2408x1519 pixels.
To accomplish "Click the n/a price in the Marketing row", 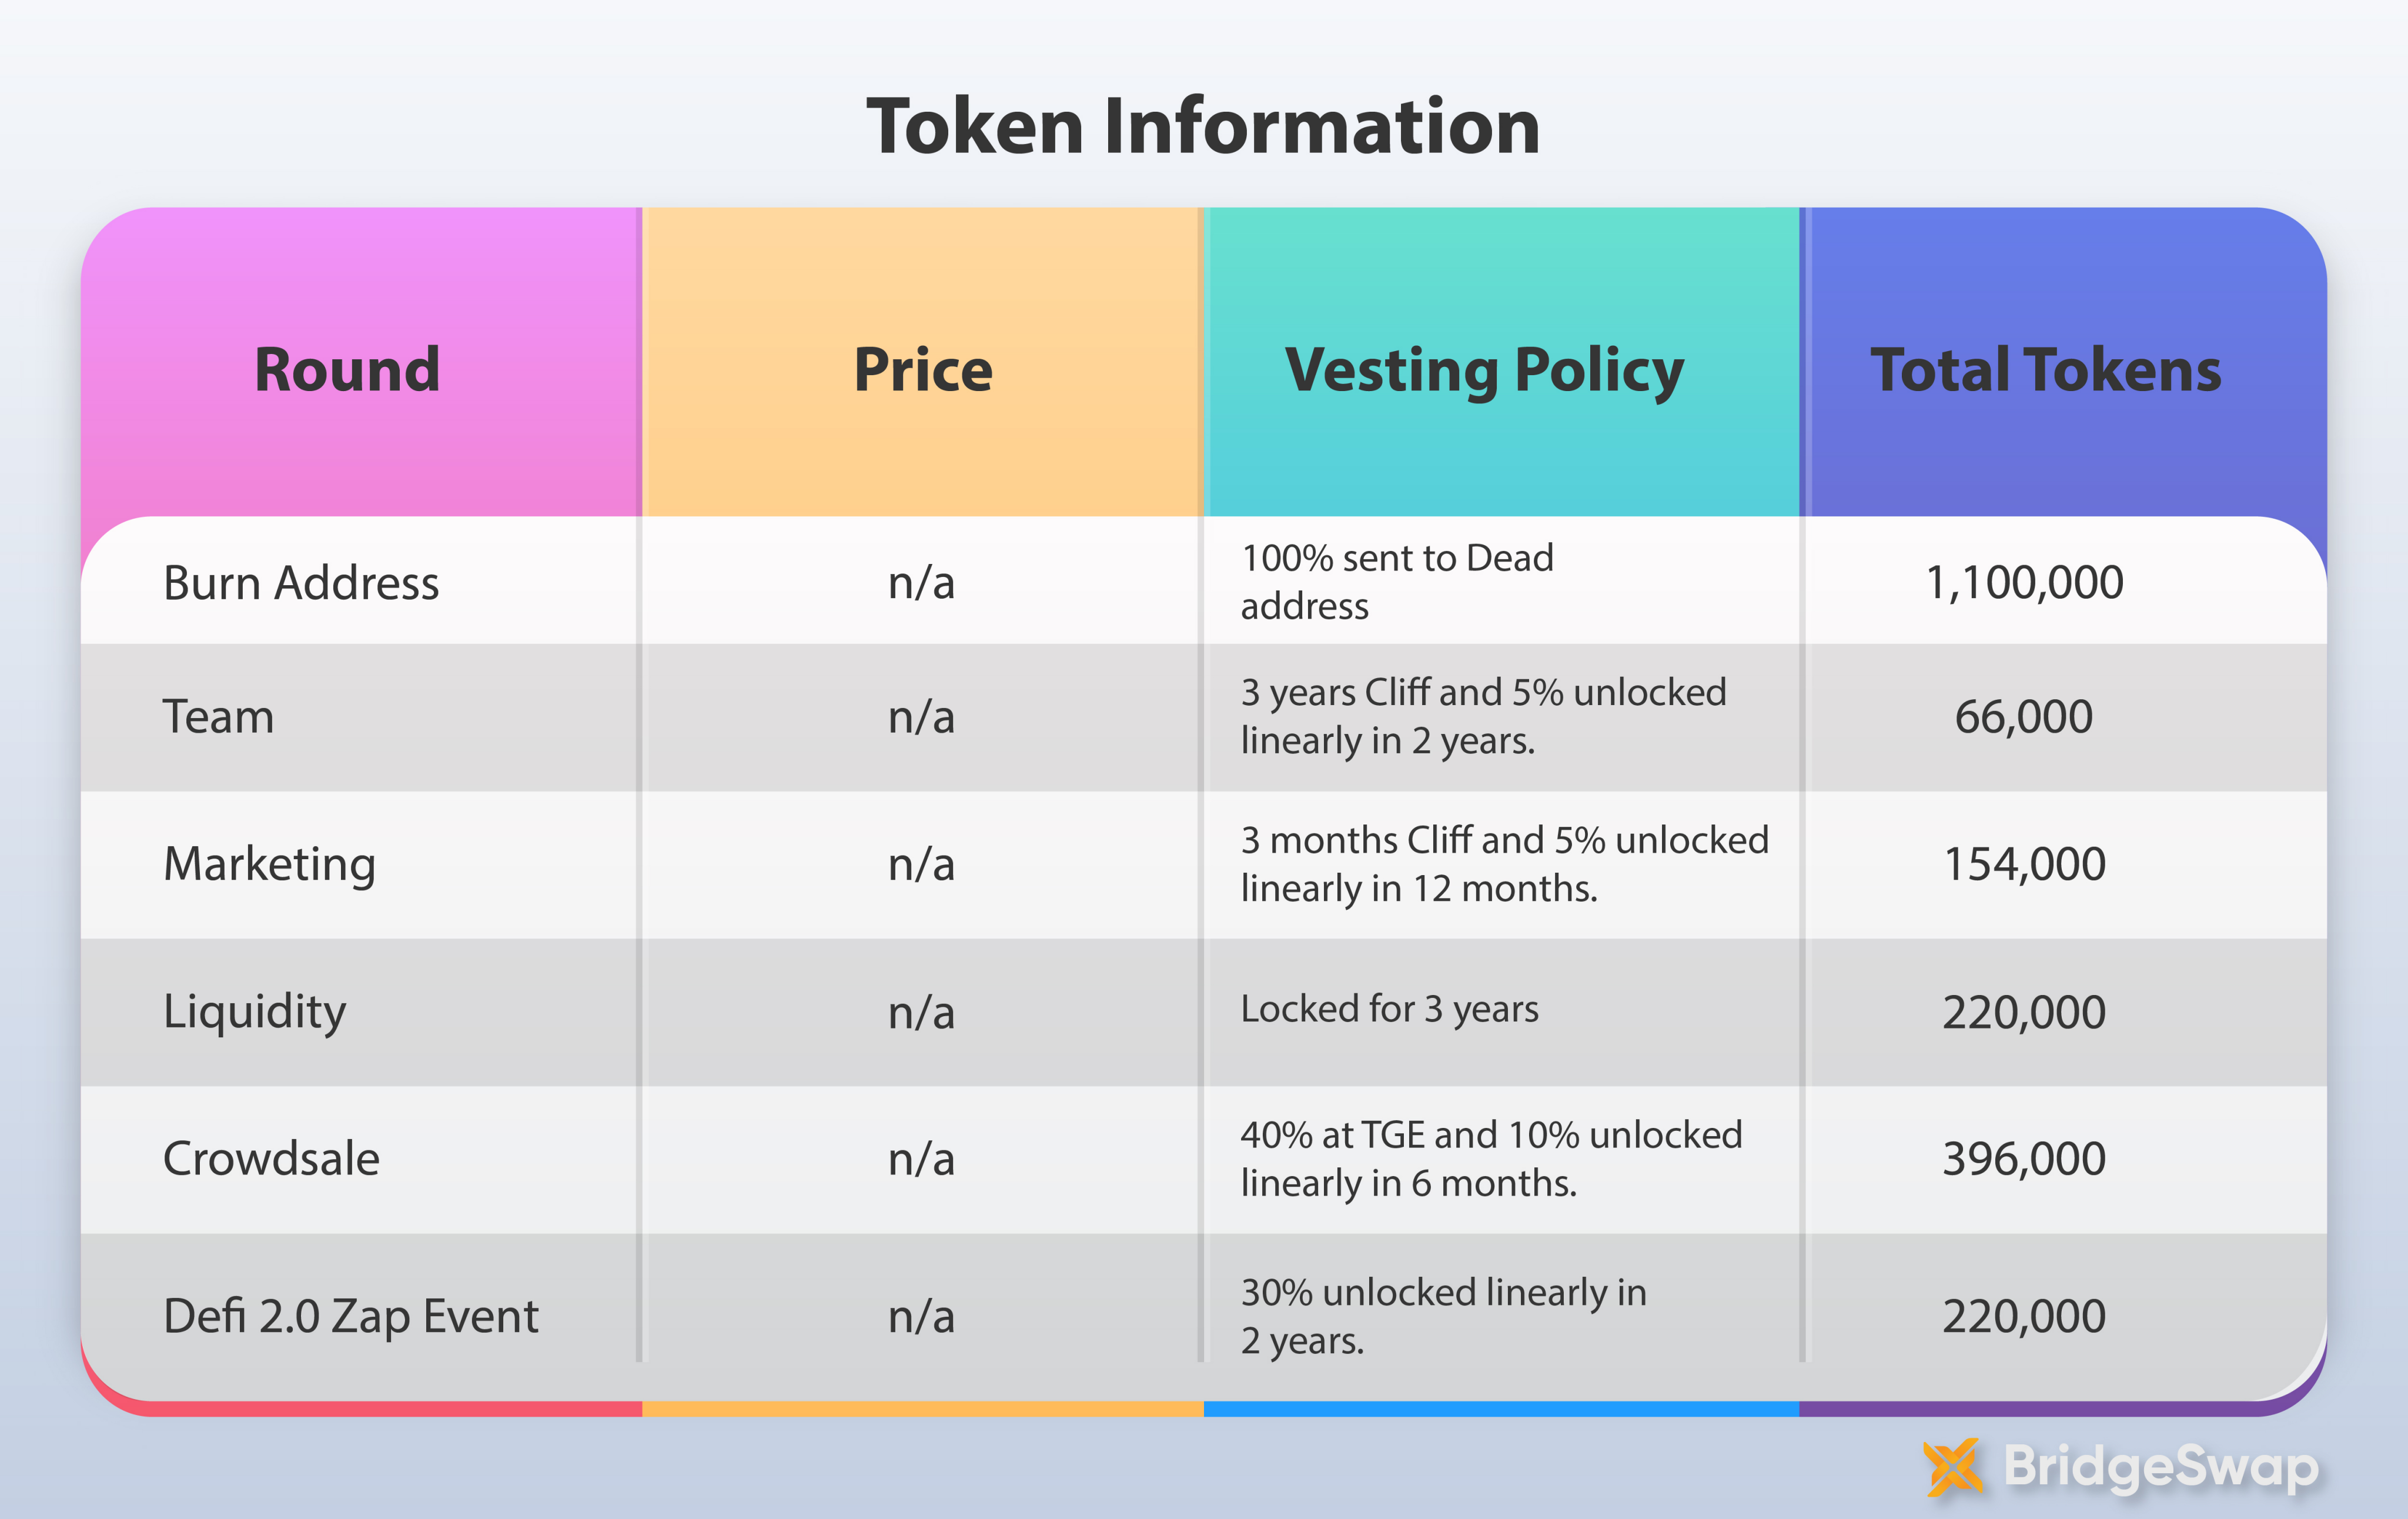I will pos(921,864).
